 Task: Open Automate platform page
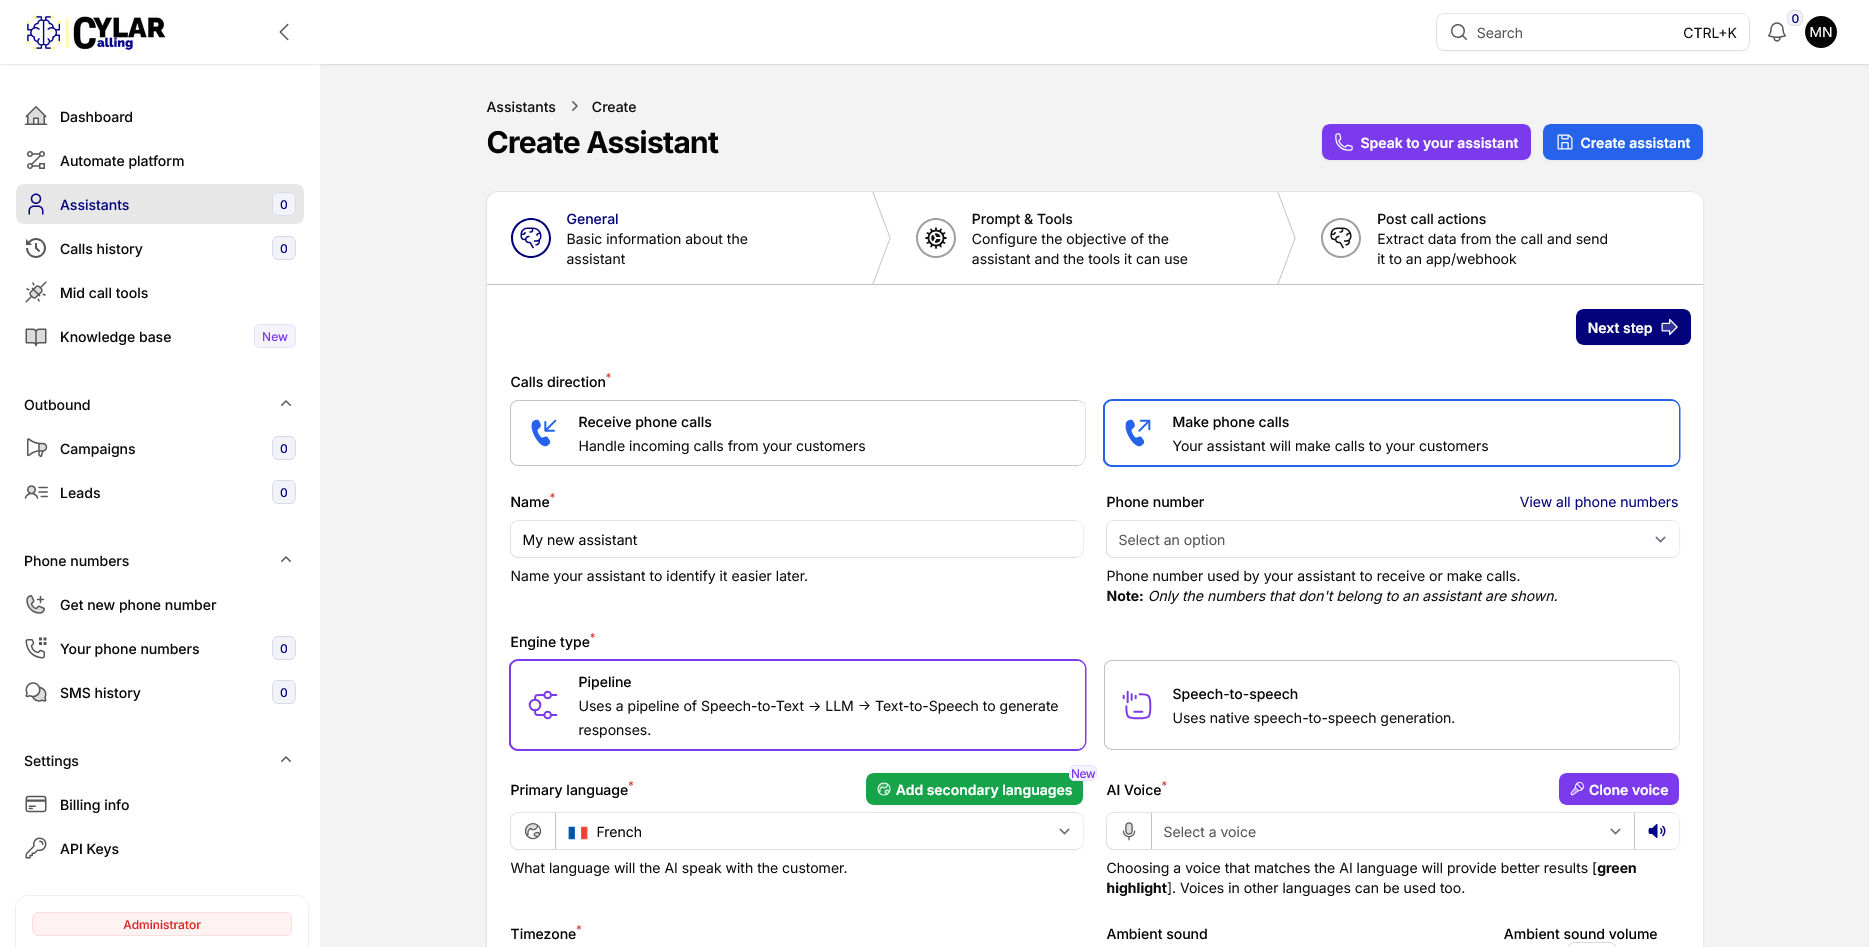(x=160, y=160)
